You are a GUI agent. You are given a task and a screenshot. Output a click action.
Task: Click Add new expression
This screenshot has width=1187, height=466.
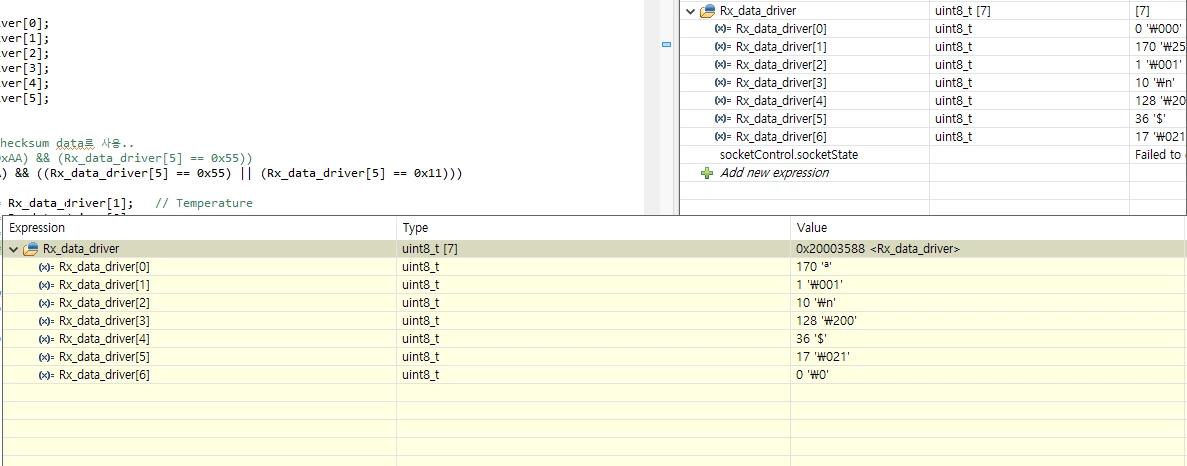tap(774, 172)
